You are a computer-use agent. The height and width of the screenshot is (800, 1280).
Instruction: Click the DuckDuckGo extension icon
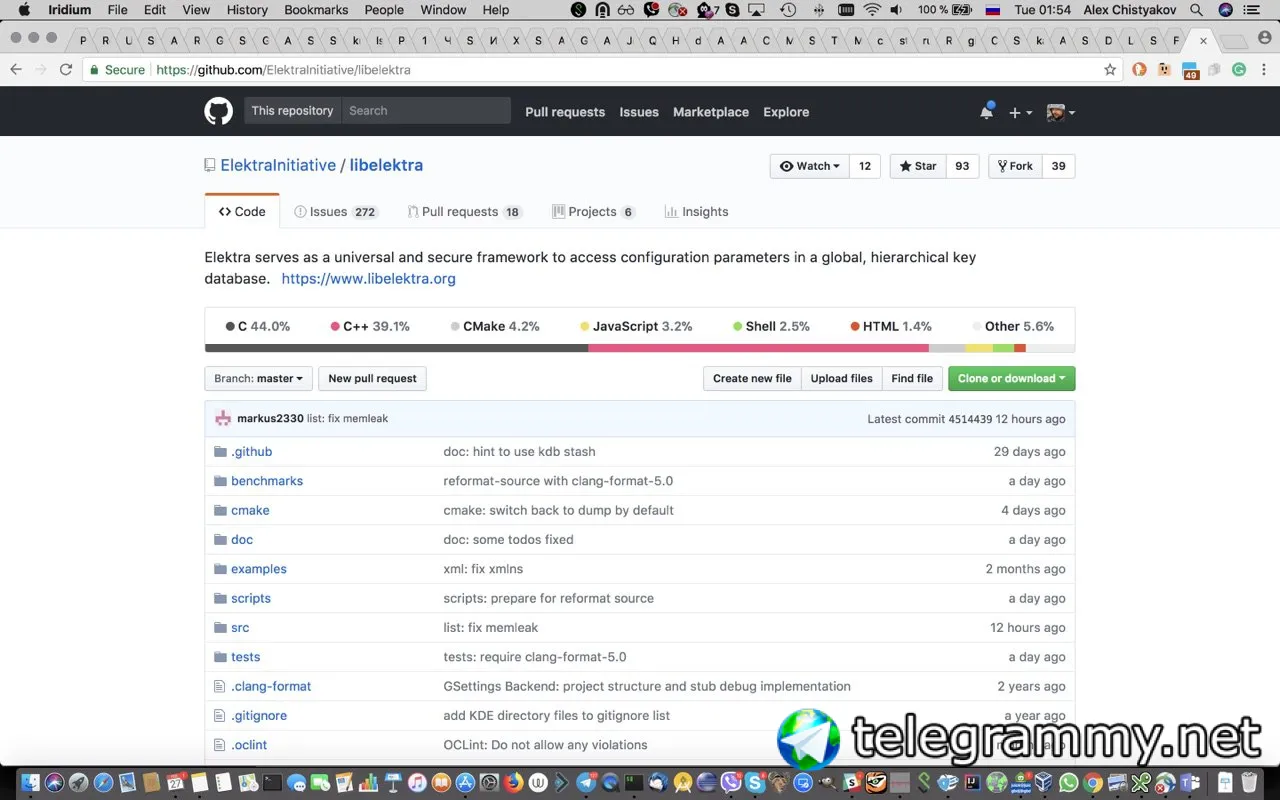click(1139, 70)
